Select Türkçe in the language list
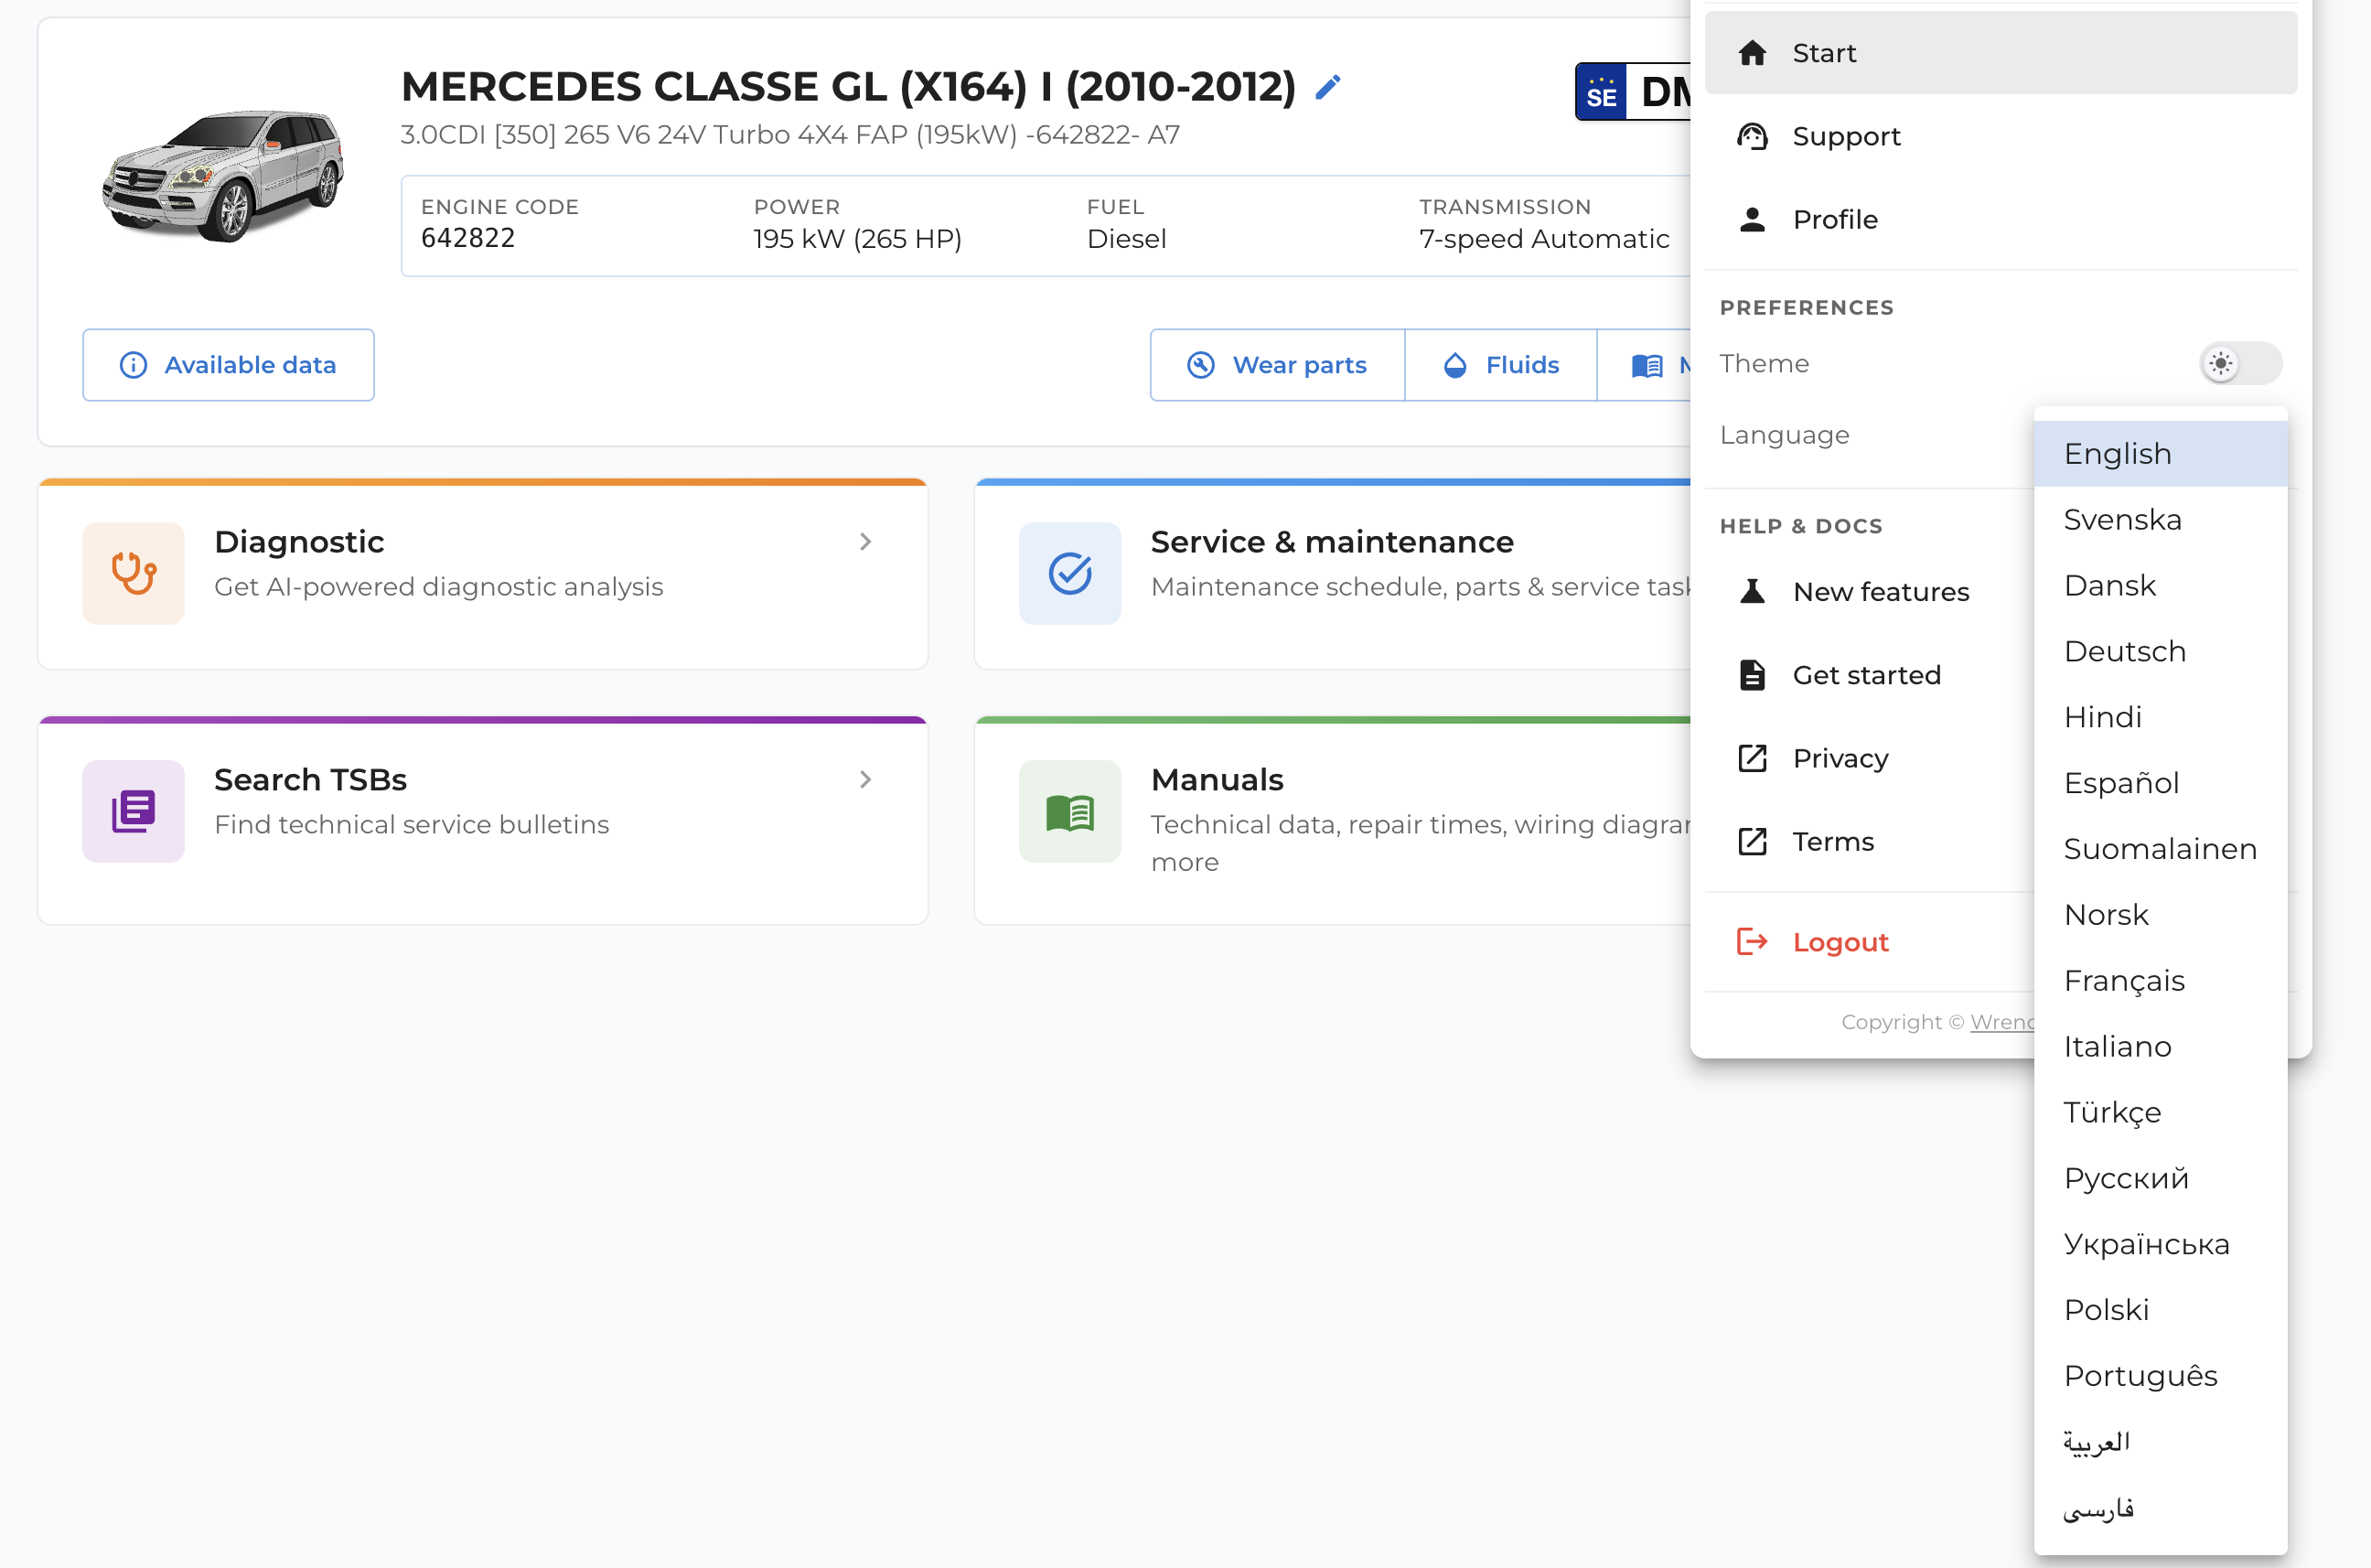Viewport: 2371px width, 1568px height. point(2160,1112)
